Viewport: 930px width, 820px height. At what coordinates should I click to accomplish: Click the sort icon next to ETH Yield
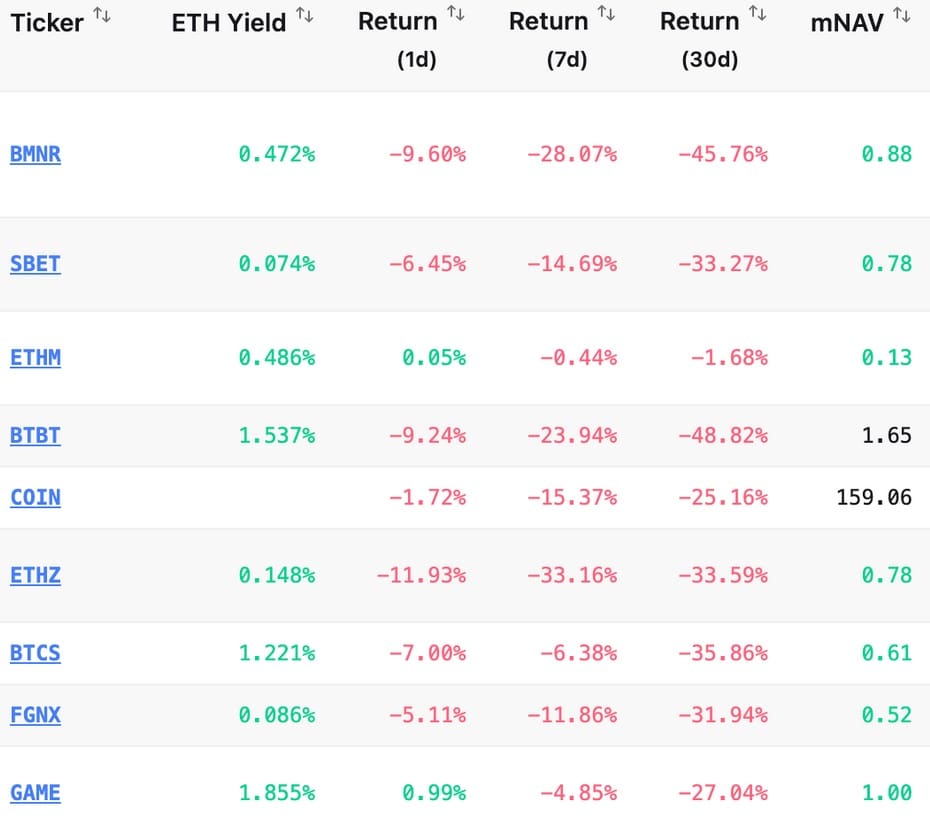(303, 16)
